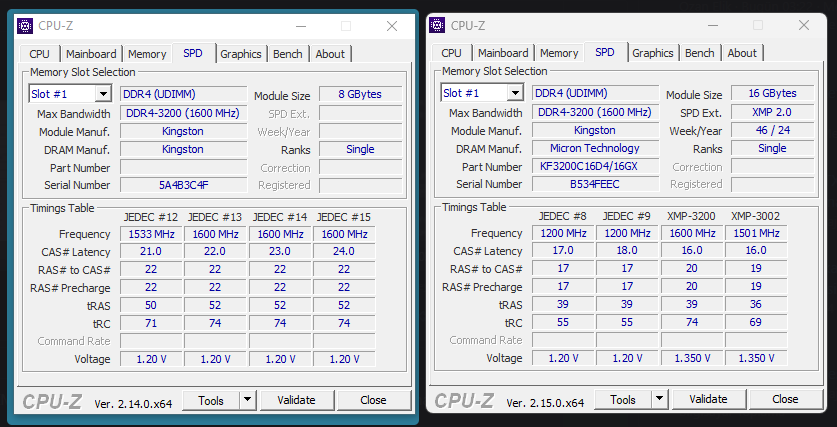Click Kingston DRAM Manuf. value in left window

[184, 149]
